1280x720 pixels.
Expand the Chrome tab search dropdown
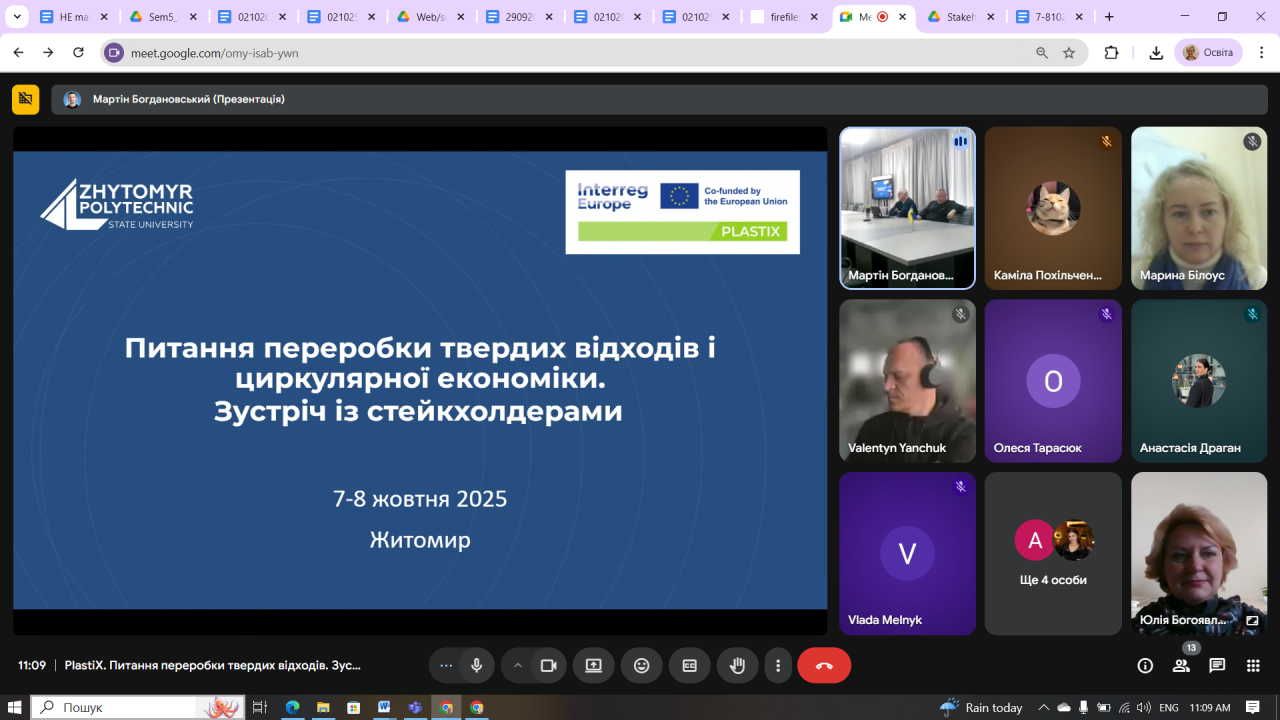coord(17,17)
